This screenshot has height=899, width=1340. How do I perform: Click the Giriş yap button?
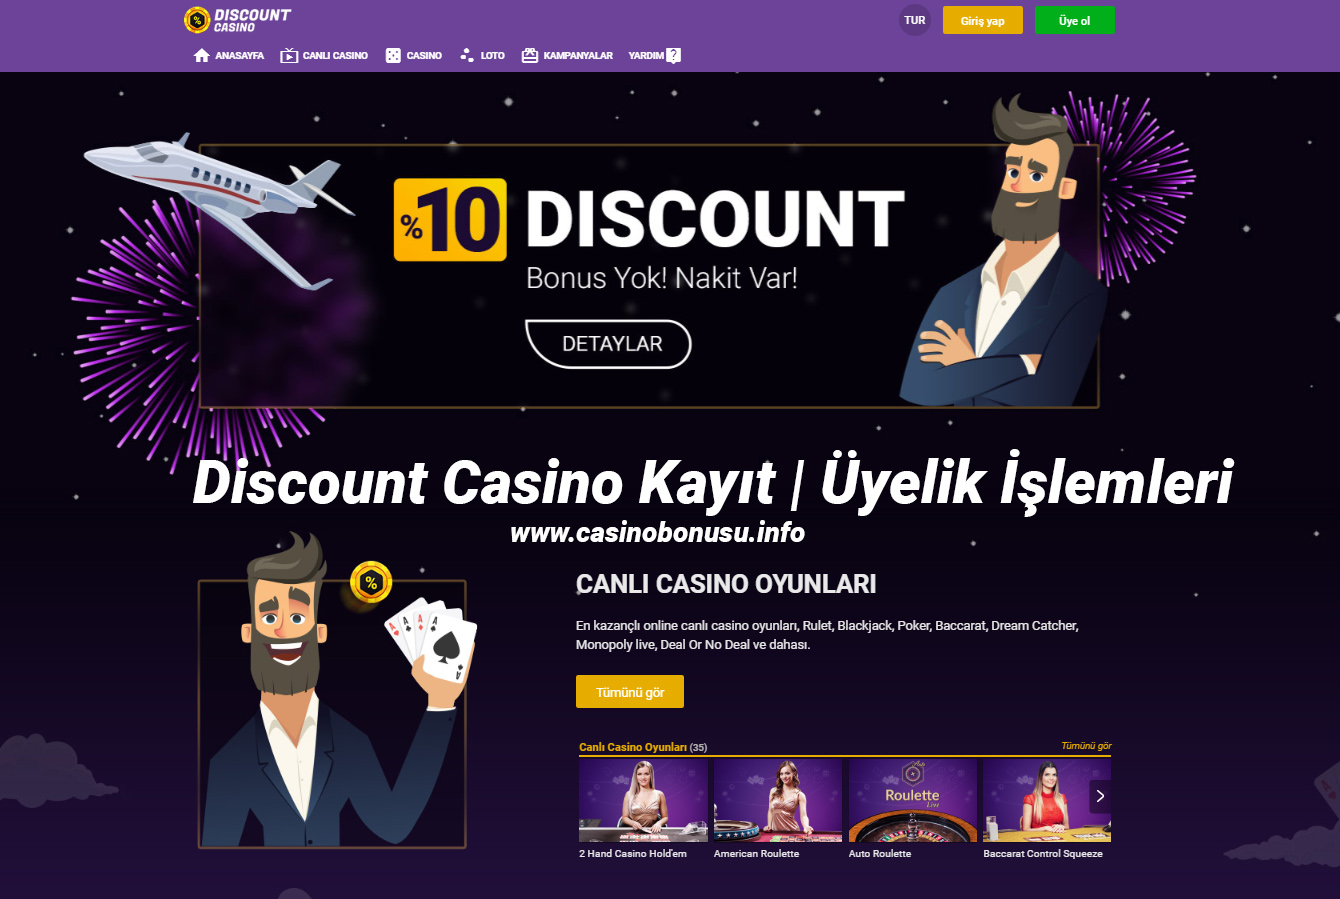[x=983, y=20]
